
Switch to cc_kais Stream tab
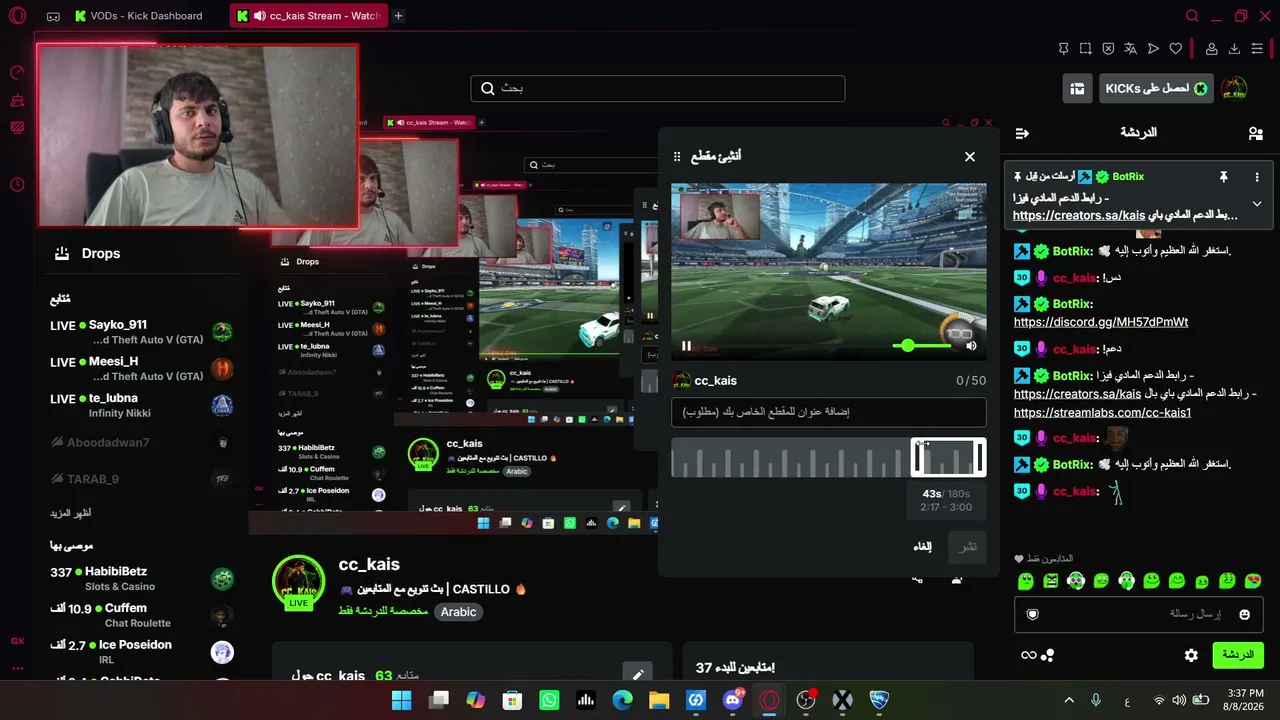coord(308,16)
